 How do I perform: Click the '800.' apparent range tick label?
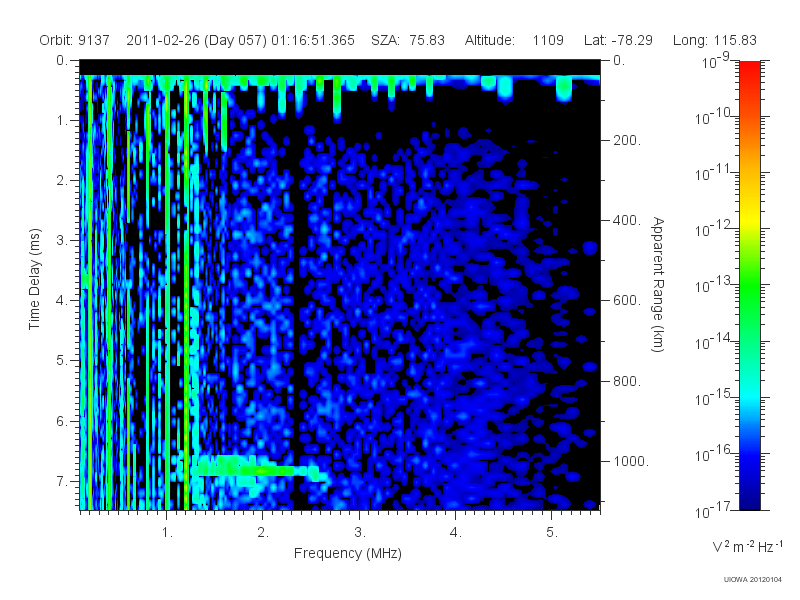tap(627, 381)
